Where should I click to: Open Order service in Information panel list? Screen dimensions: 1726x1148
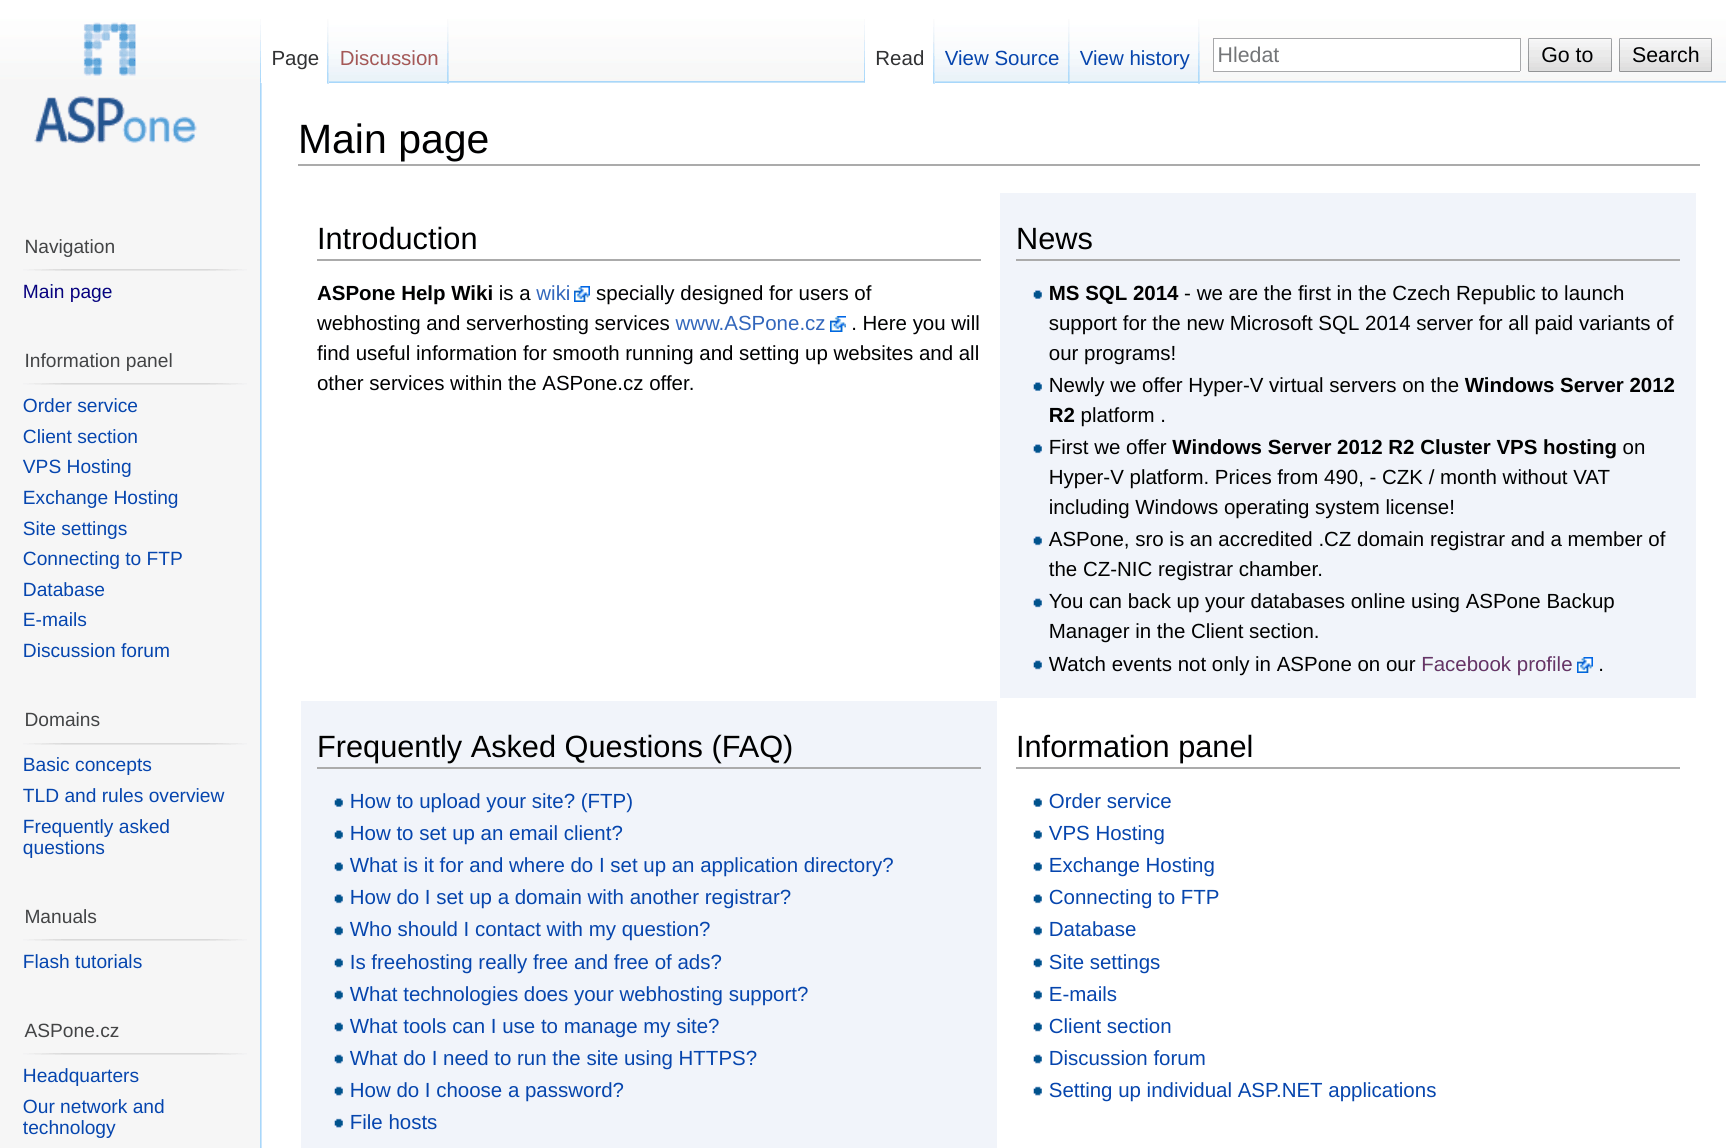(1109, 802)
